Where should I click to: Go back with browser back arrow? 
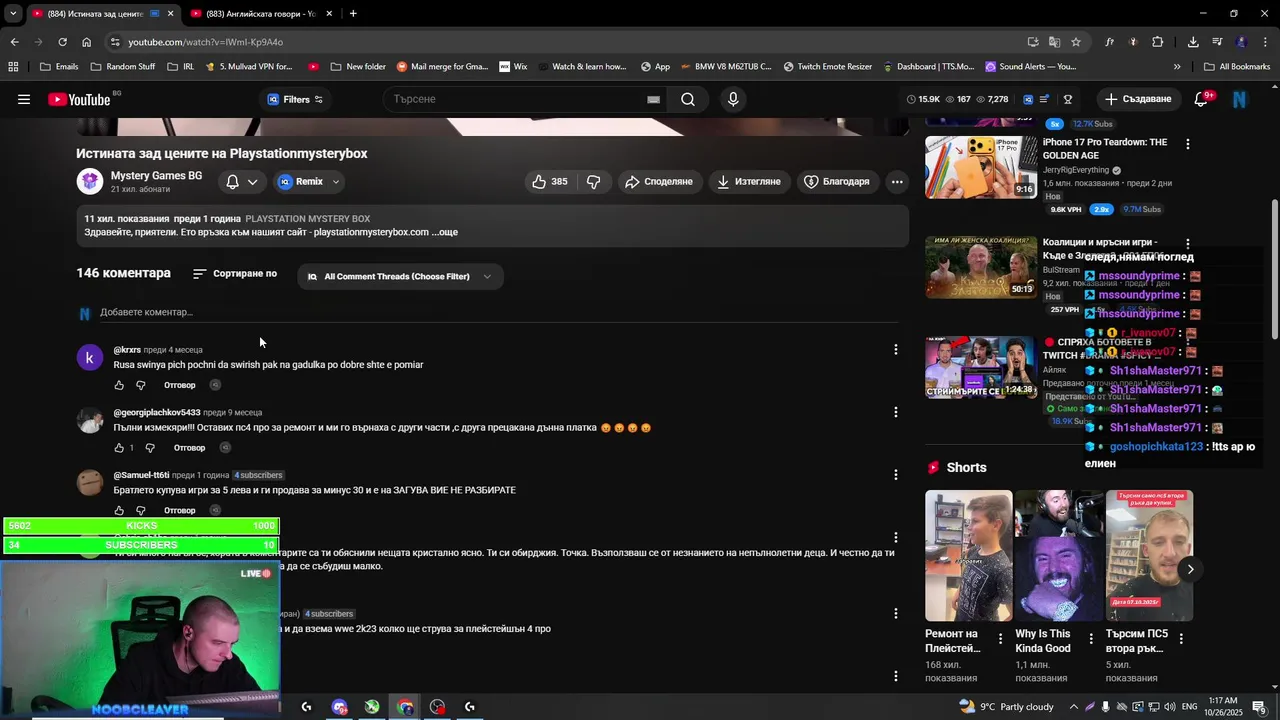pyautogui.click(x=14, y=42)
